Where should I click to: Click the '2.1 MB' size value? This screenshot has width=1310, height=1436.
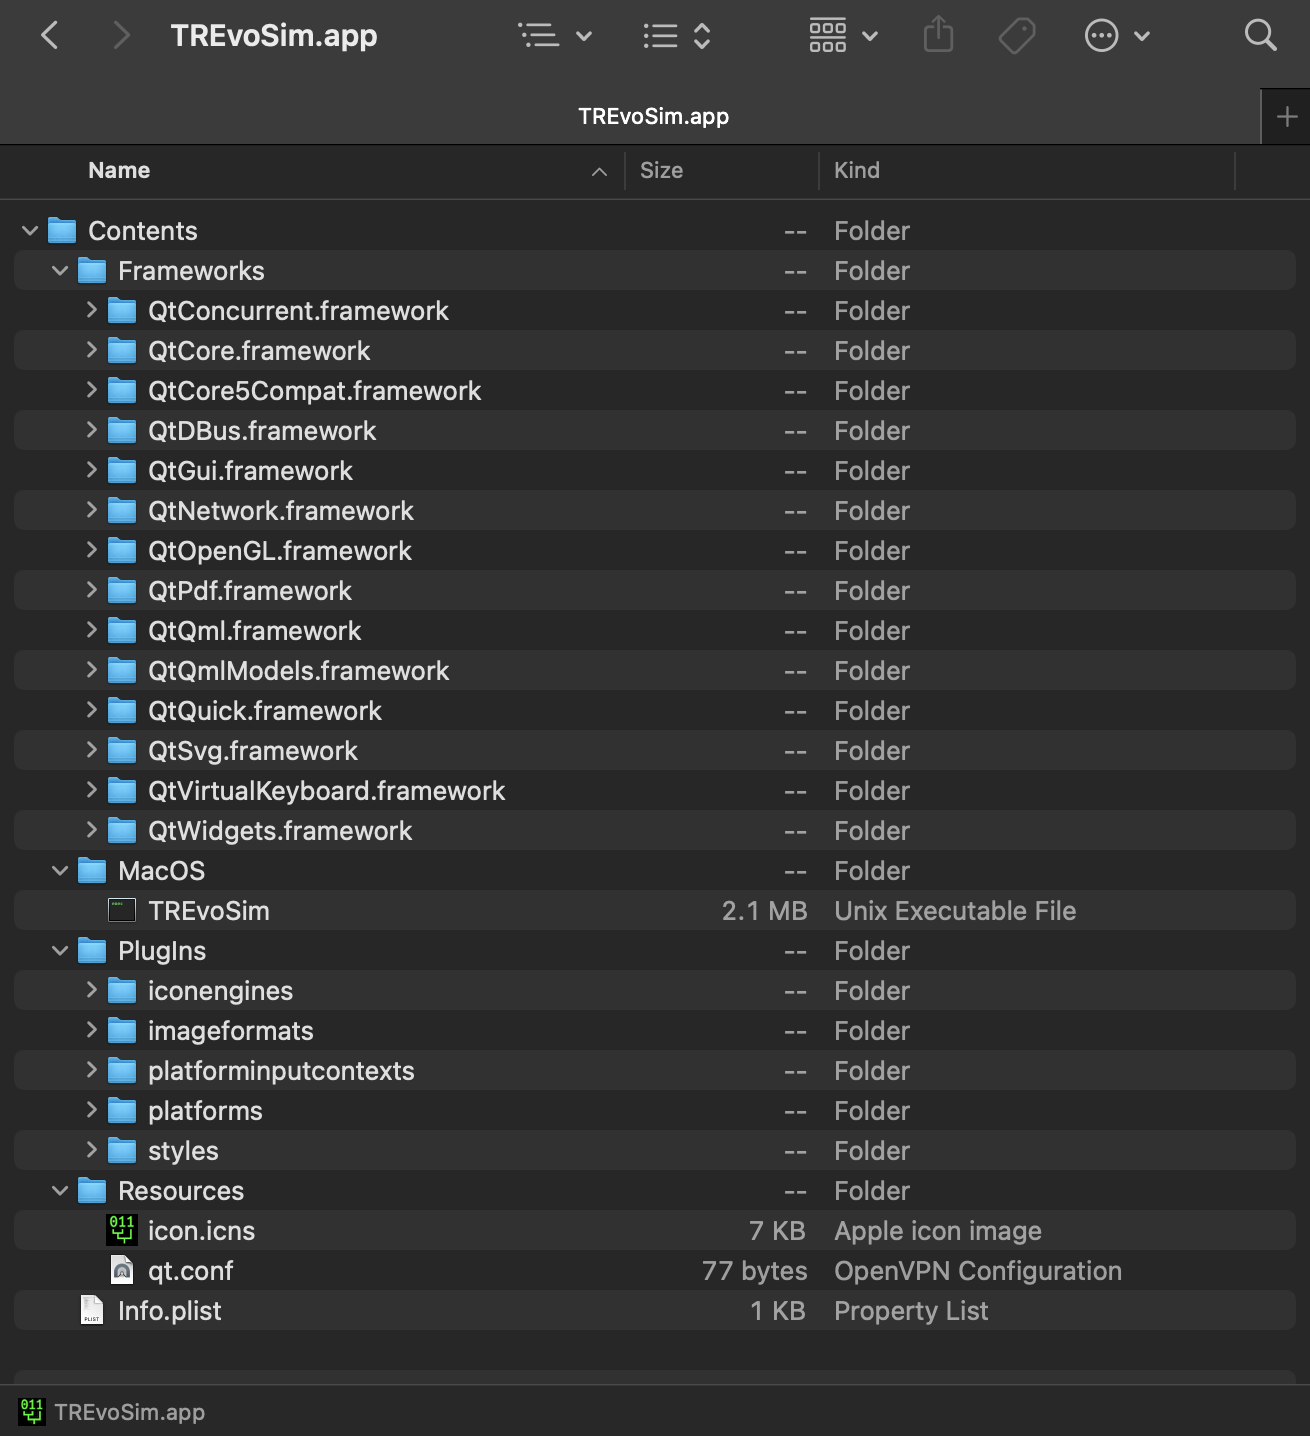(764, 911)
